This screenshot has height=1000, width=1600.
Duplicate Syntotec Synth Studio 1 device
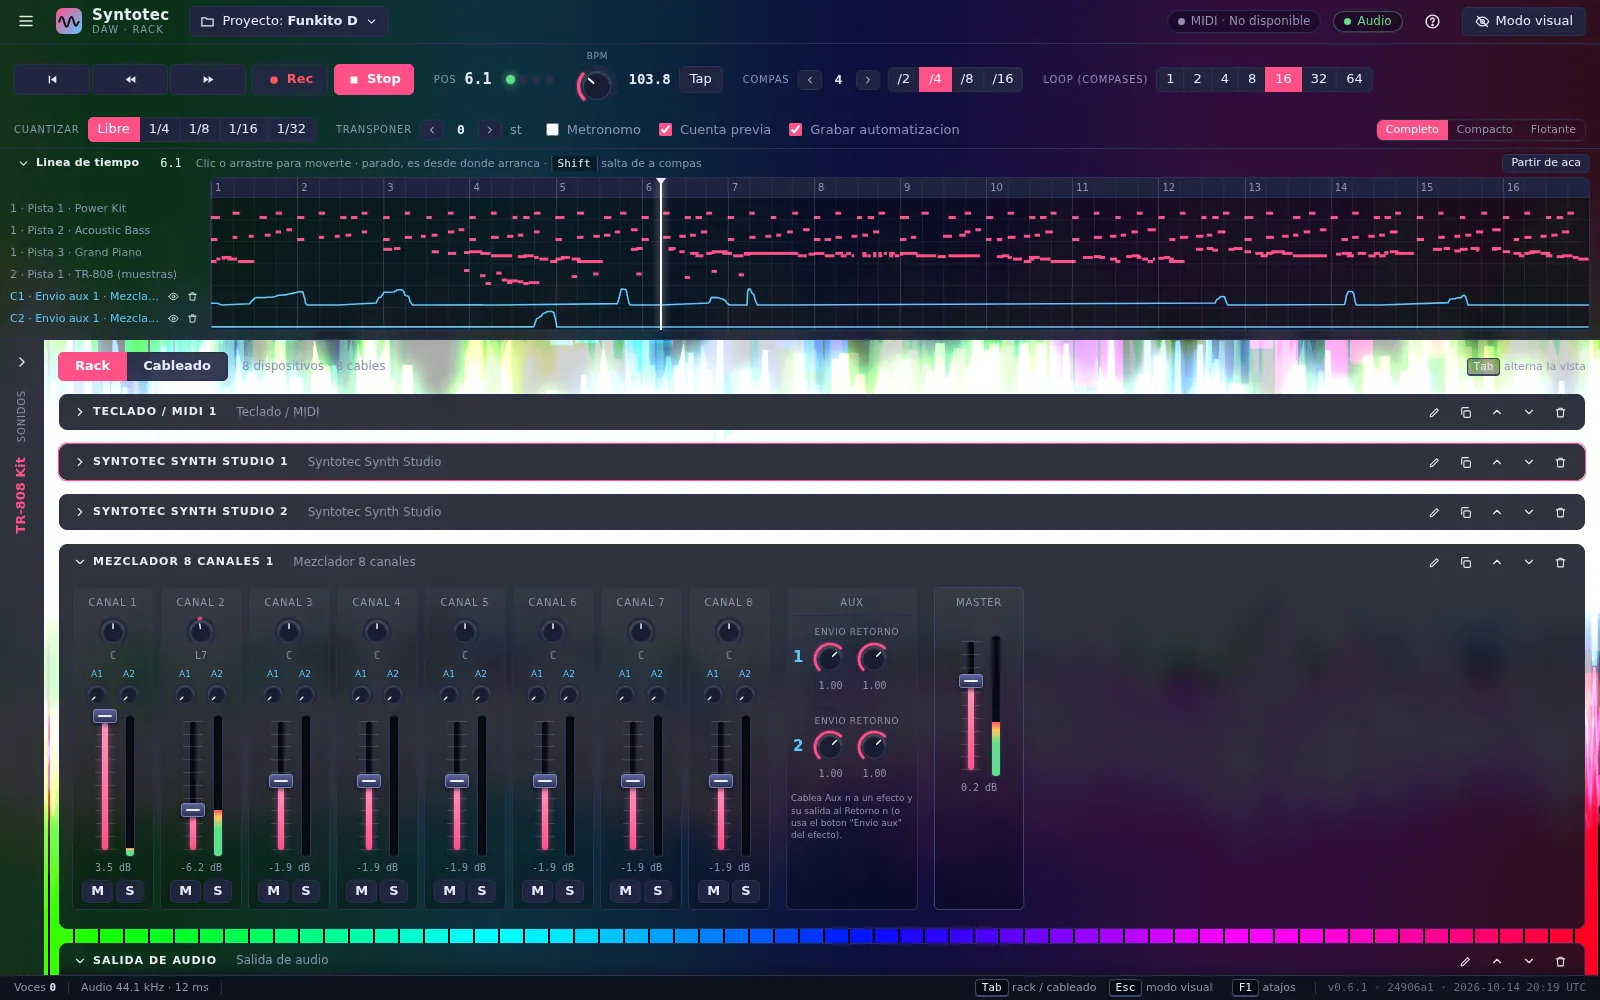point(1466,462)
